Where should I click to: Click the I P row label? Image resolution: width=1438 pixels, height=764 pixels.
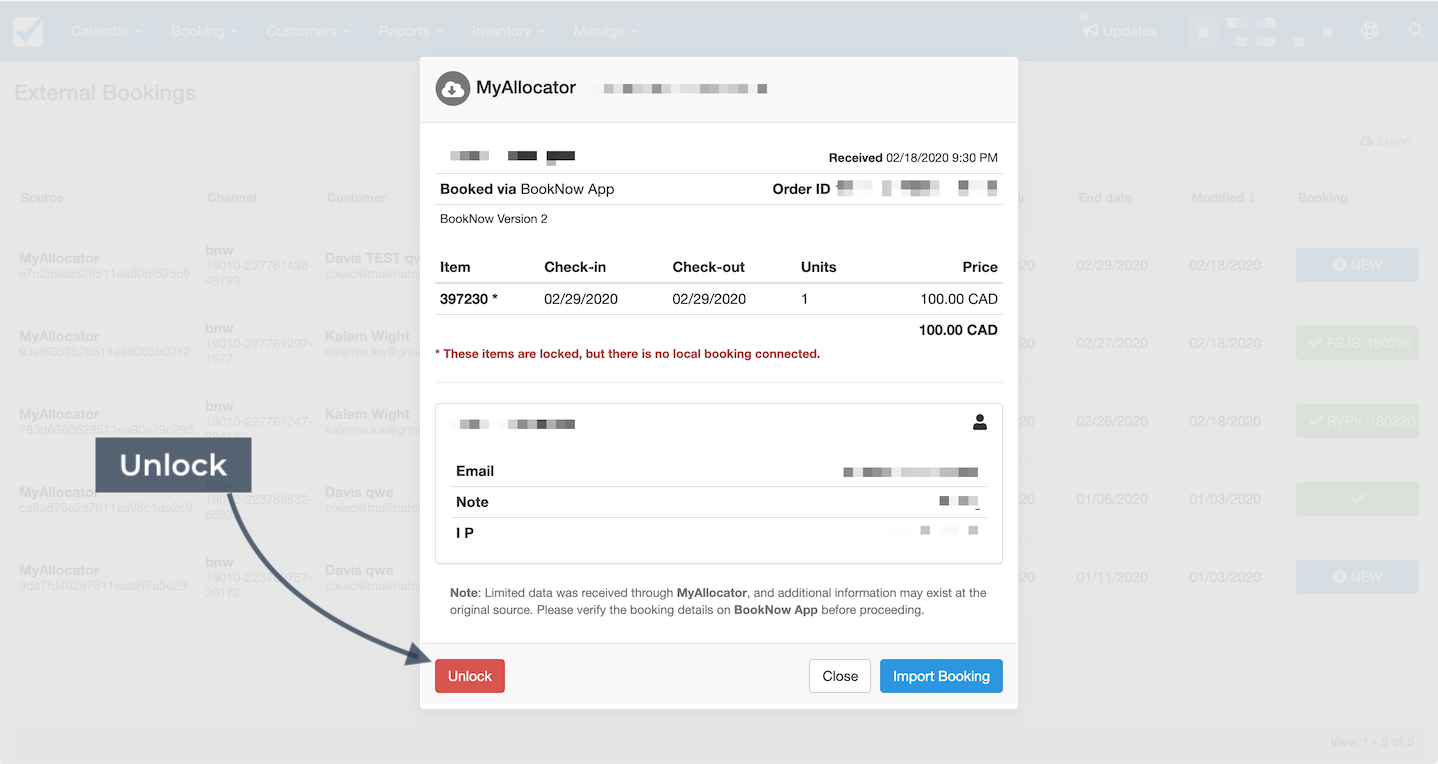point(465,533)
